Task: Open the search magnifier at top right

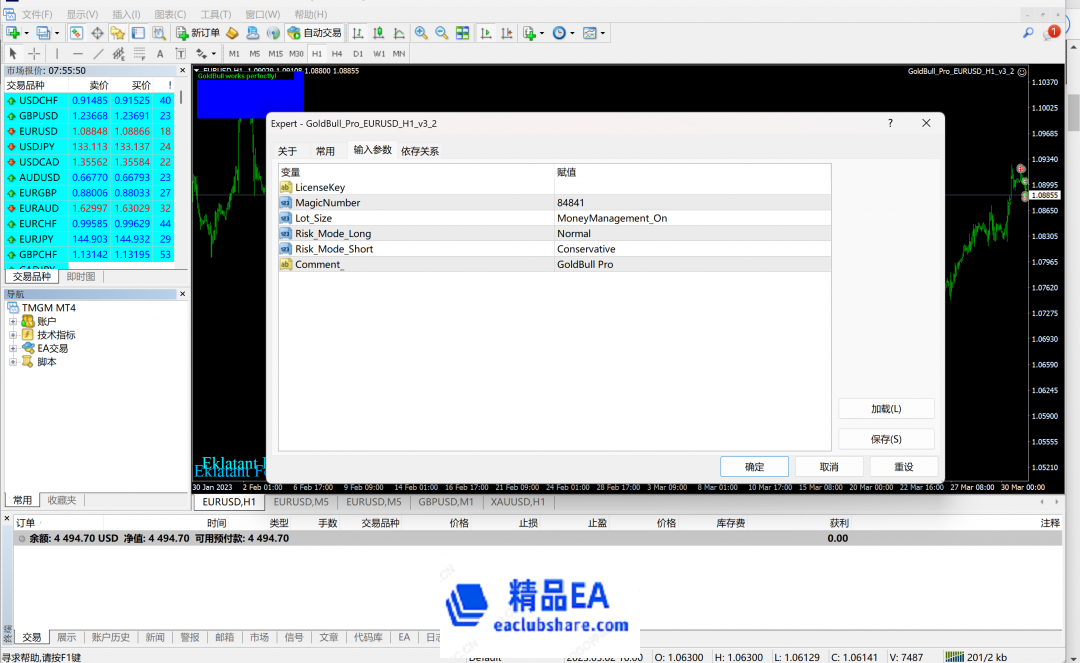Action: click(1028, 32)
